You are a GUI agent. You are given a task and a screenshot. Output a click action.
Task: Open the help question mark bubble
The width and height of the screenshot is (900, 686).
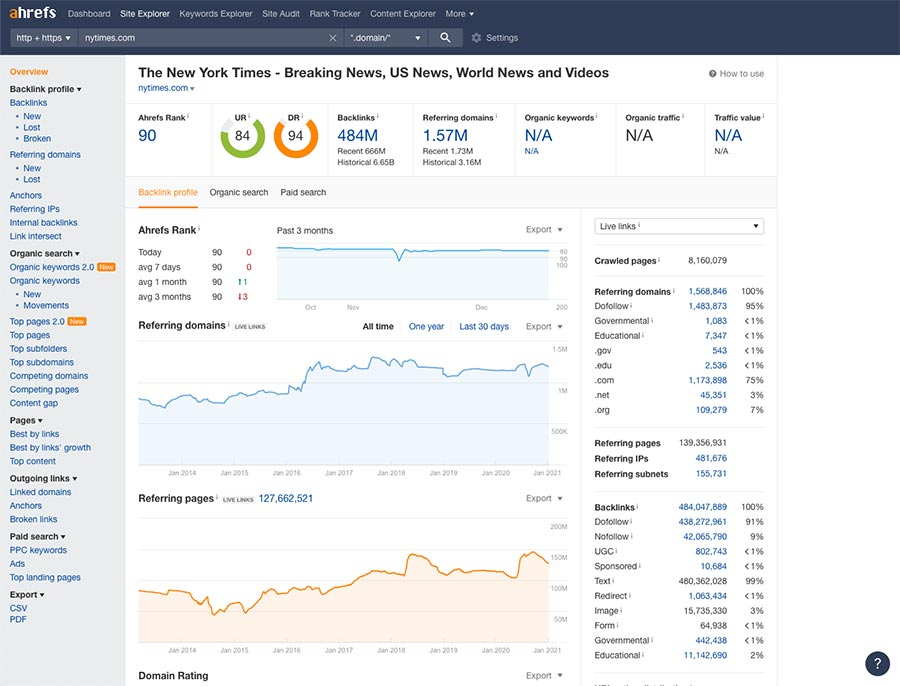[877, 664]
